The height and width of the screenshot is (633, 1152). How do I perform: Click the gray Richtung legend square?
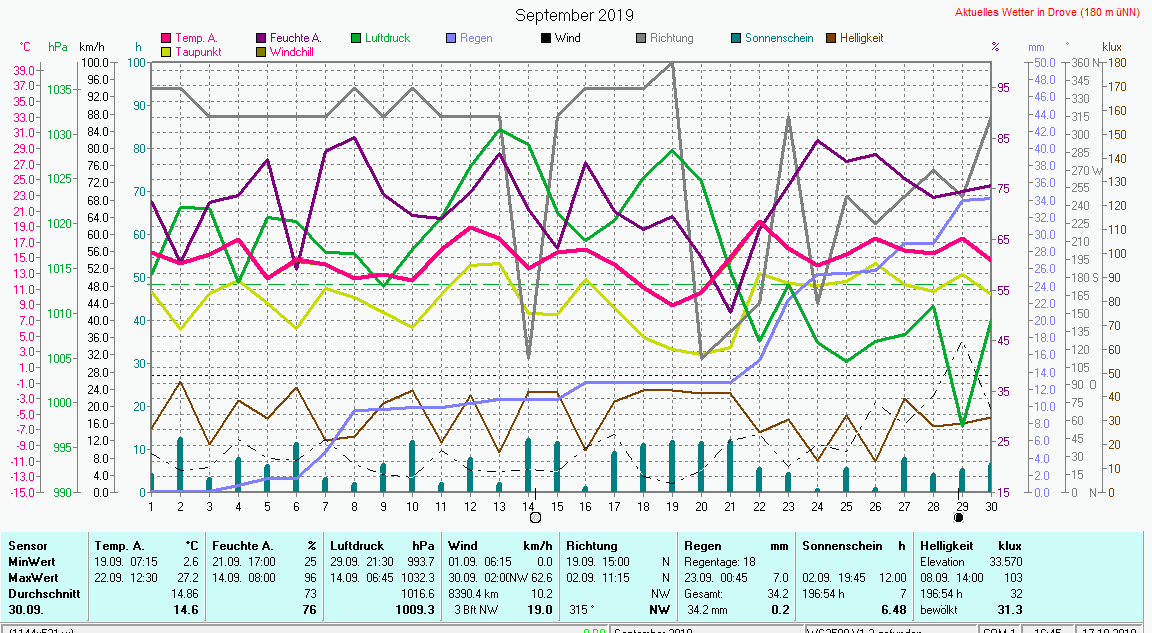(641, 38)
